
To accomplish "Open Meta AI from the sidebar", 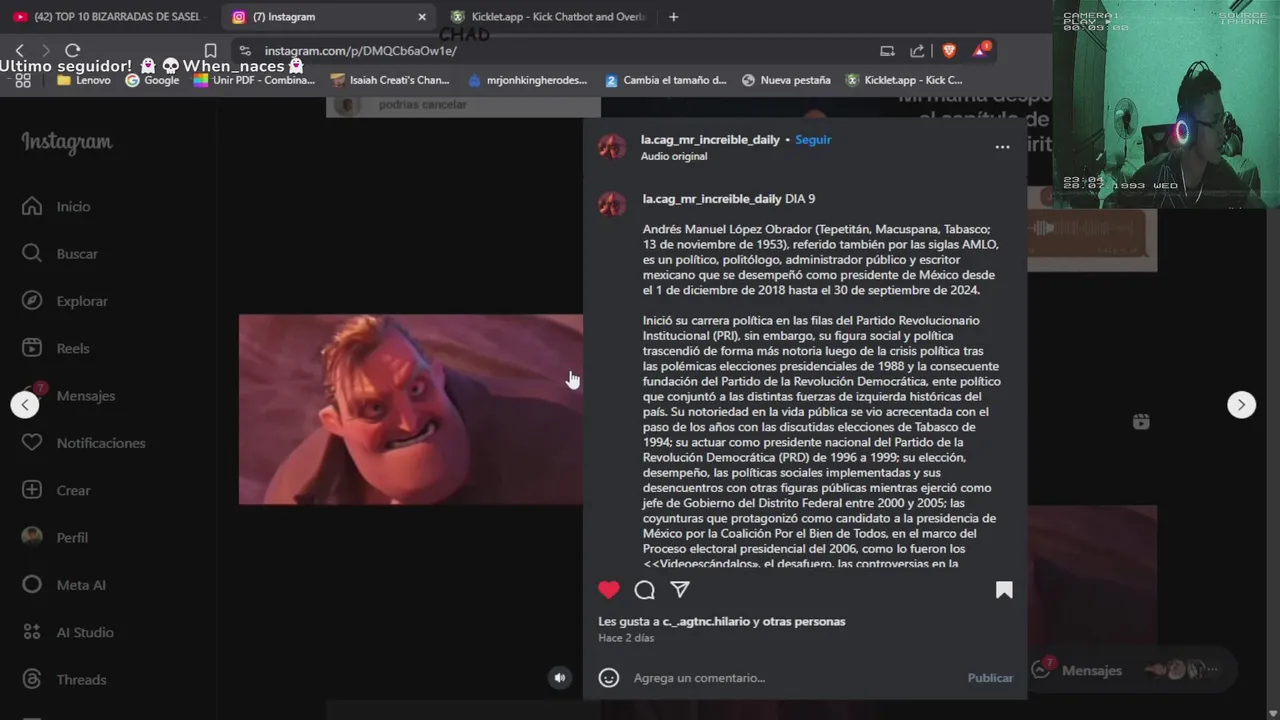I will (x=64, y=585).
